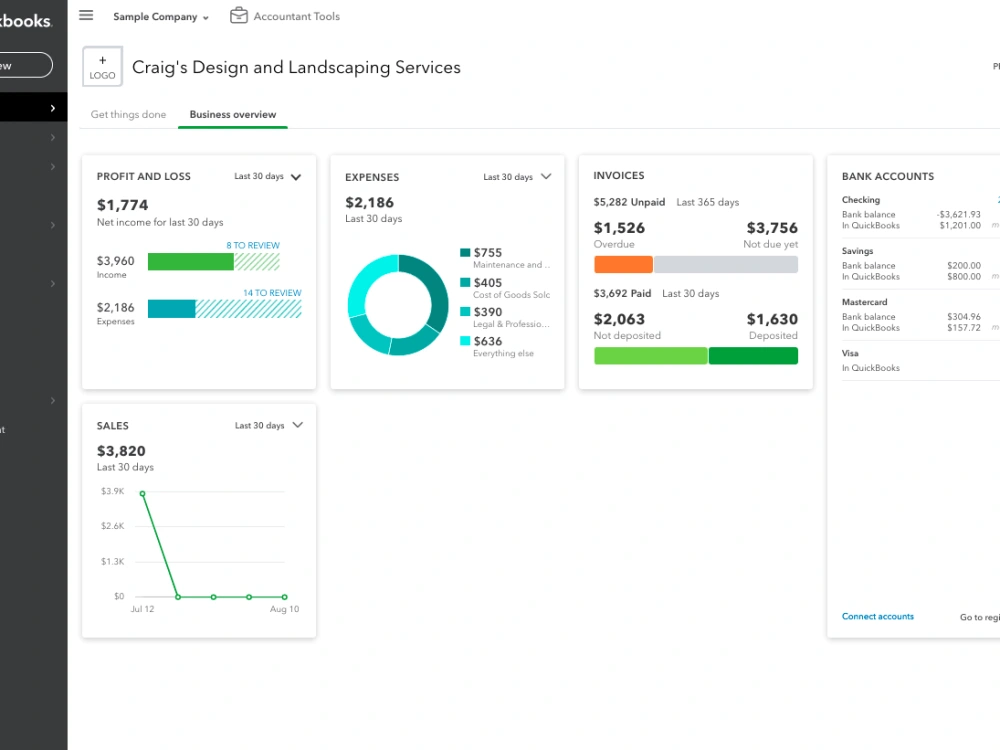Open the Savings bank account
This screenshot has width=1000, height=750.
(x=857, y=251)
